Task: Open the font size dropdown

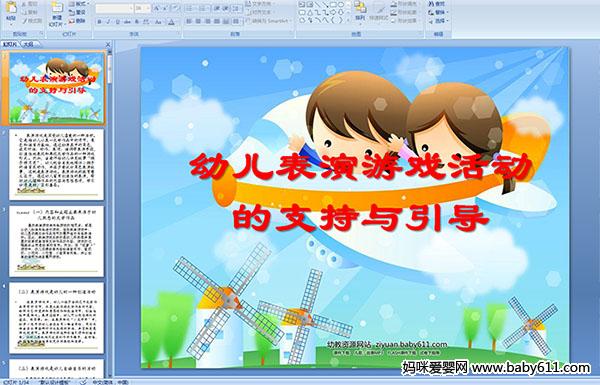Action: [142, 8]
